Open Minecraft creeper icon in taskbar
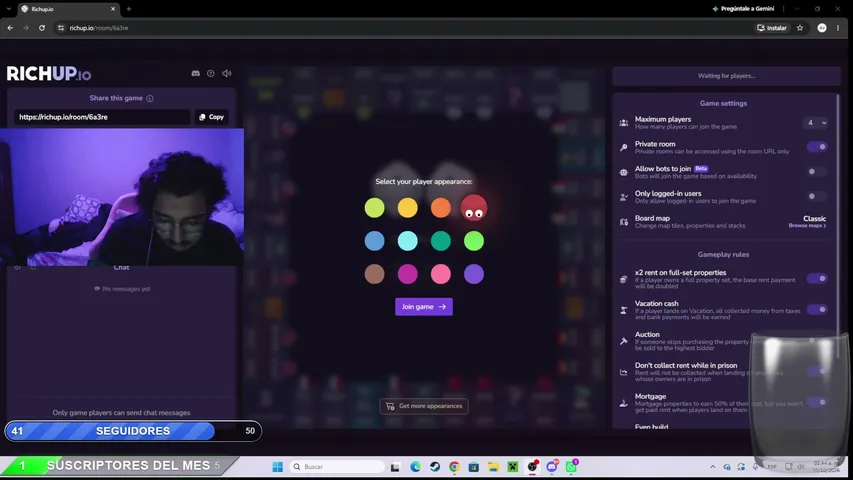 512,467
